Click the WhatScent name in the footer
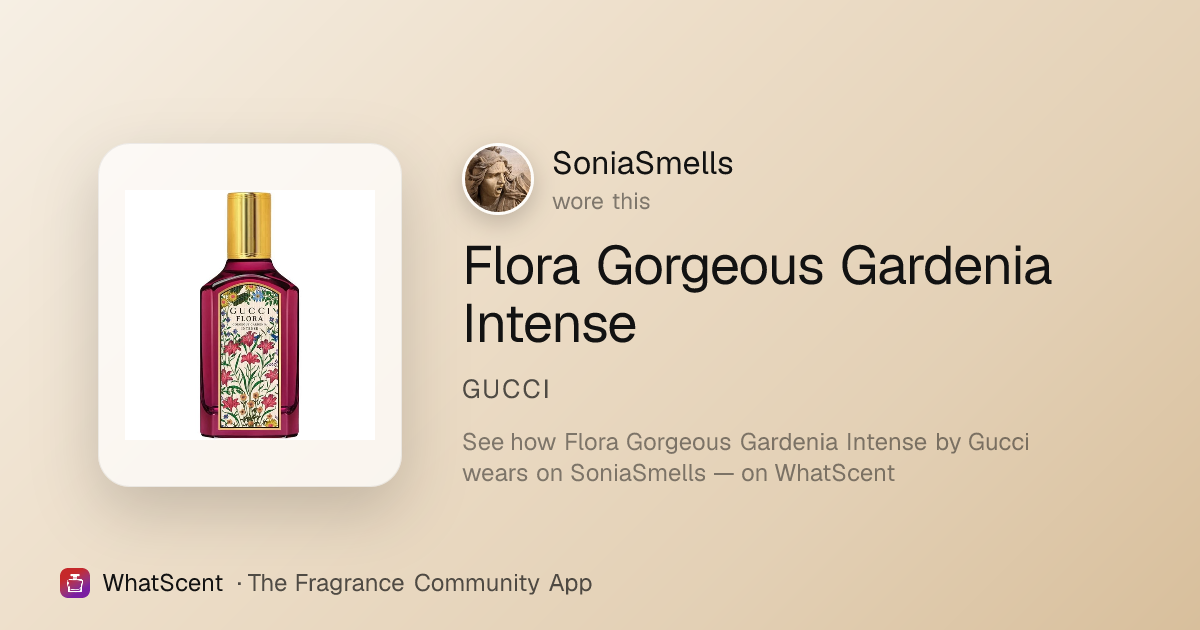1200x630 pixels. [x=163, y=583]
